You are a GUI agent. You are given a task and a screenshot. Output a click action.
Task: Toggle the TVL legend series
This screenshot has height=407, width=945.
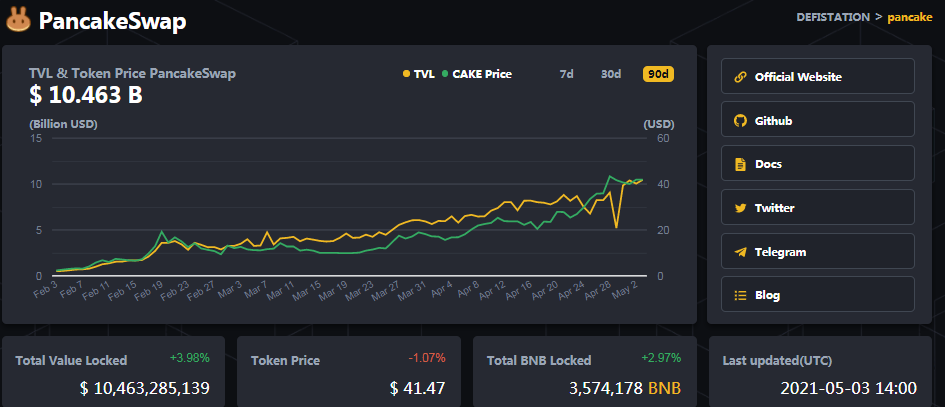419,74
